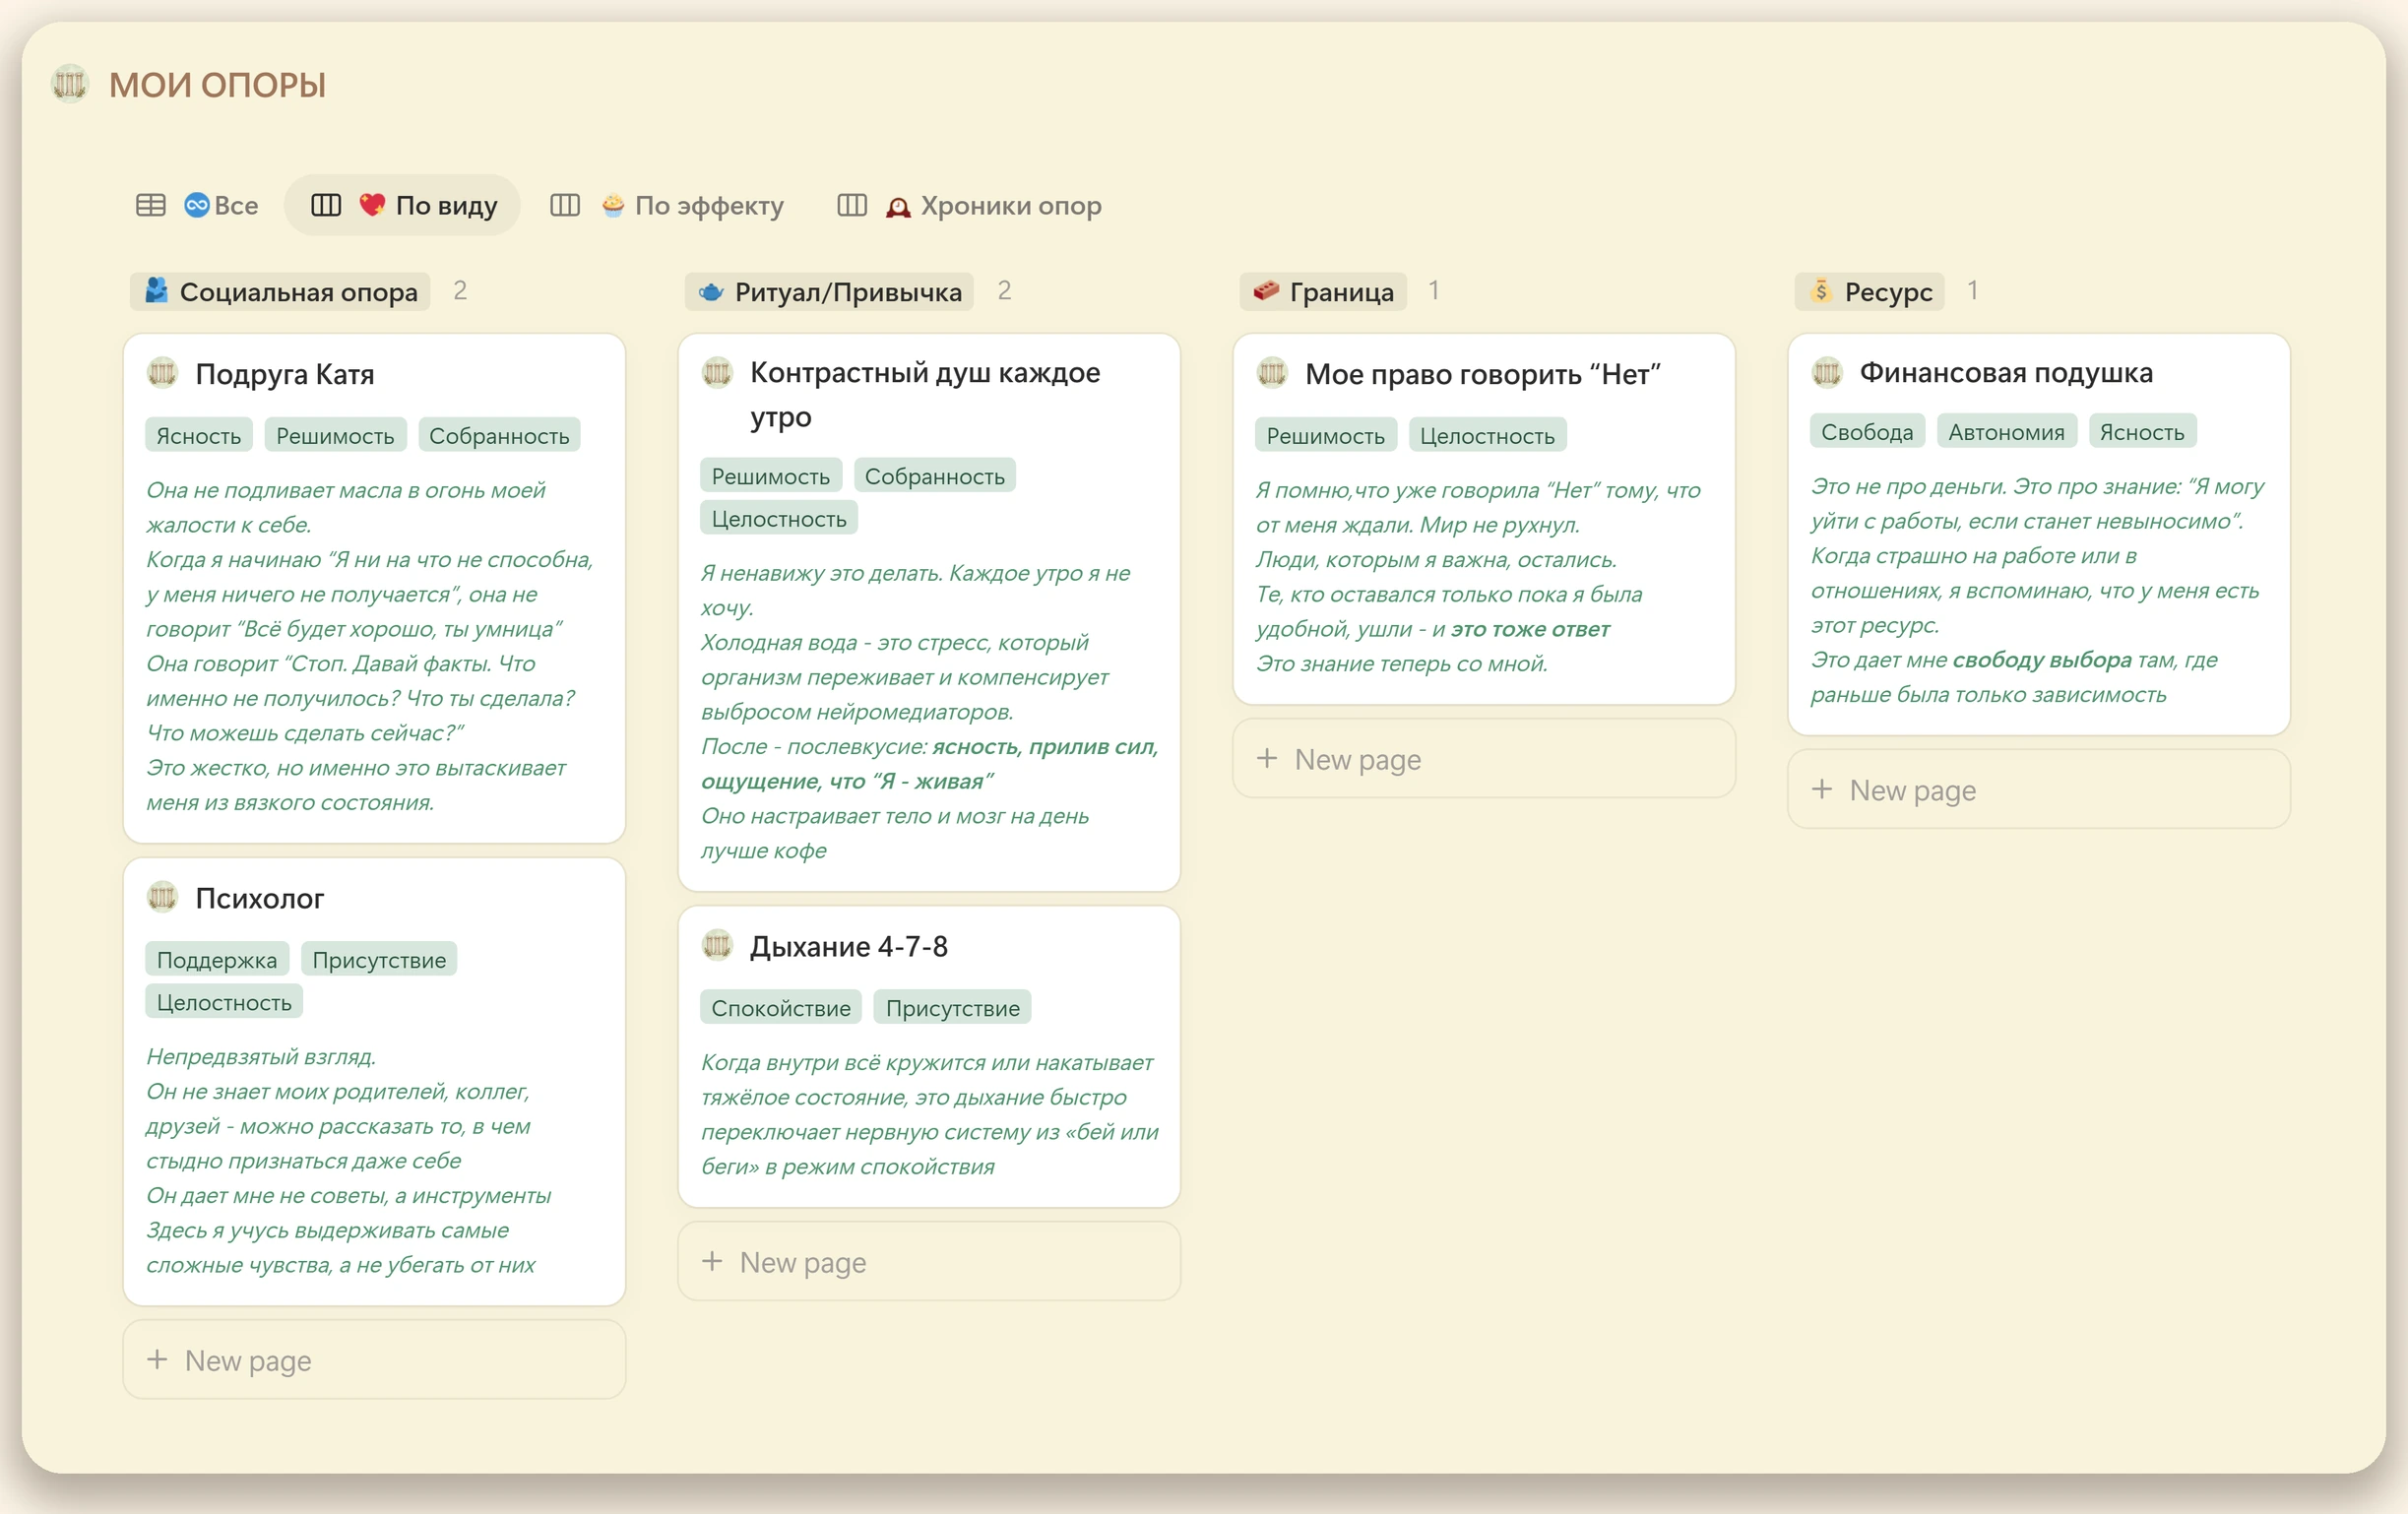Click plus icon under Граница column

click(x=1267, y=759)
